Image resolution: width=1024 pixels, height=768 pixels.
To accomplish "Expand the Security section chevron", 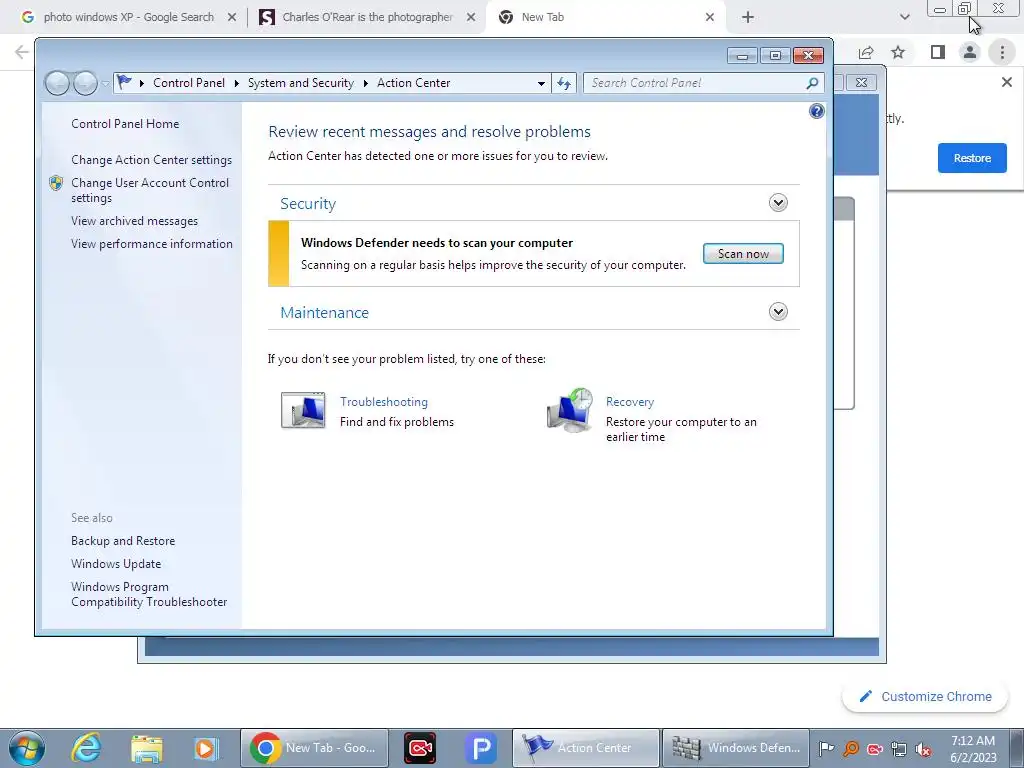I will coord(778,202).
